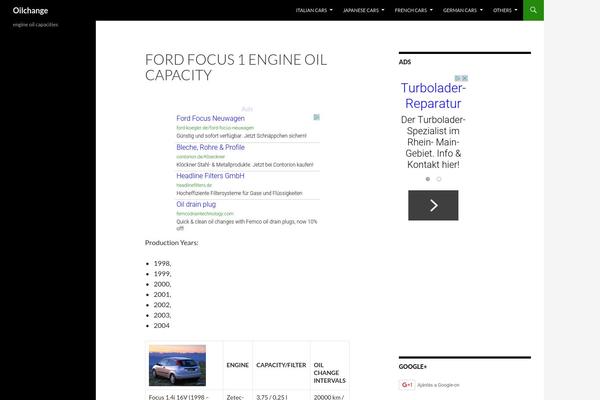The height and width of the screenshot is (400, 600).
Task: Click the ENGINE column header
Action: pos(238,365)
